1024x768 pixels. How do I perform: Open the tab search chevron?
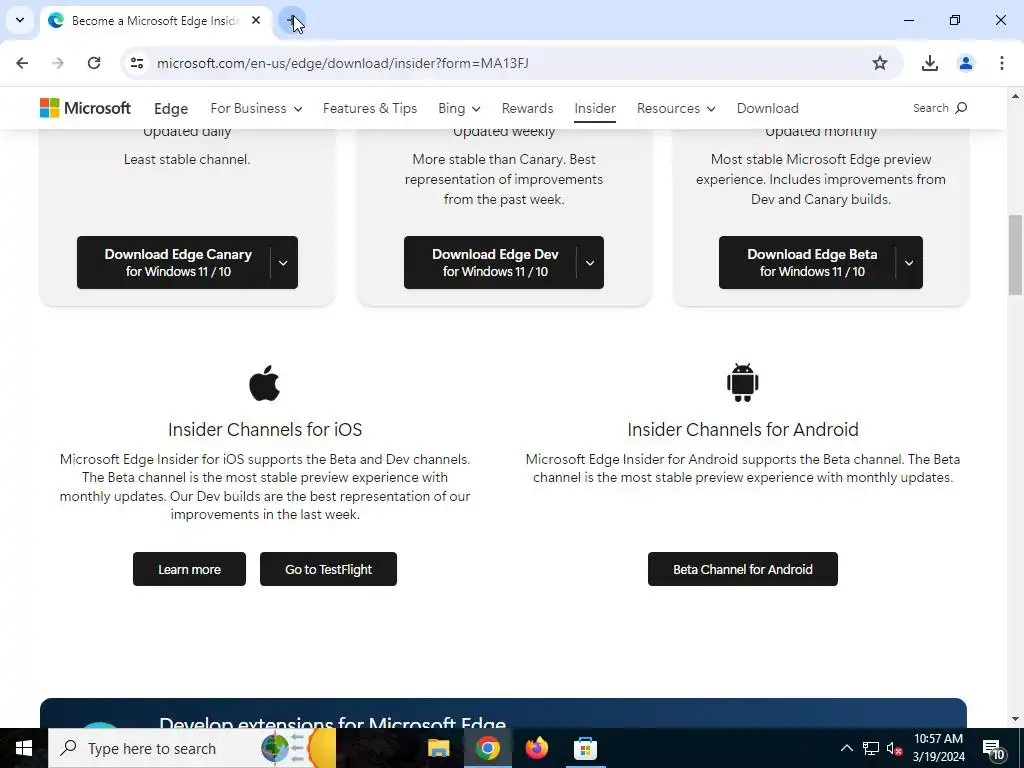pyautogui.click(x=20, y=20)
